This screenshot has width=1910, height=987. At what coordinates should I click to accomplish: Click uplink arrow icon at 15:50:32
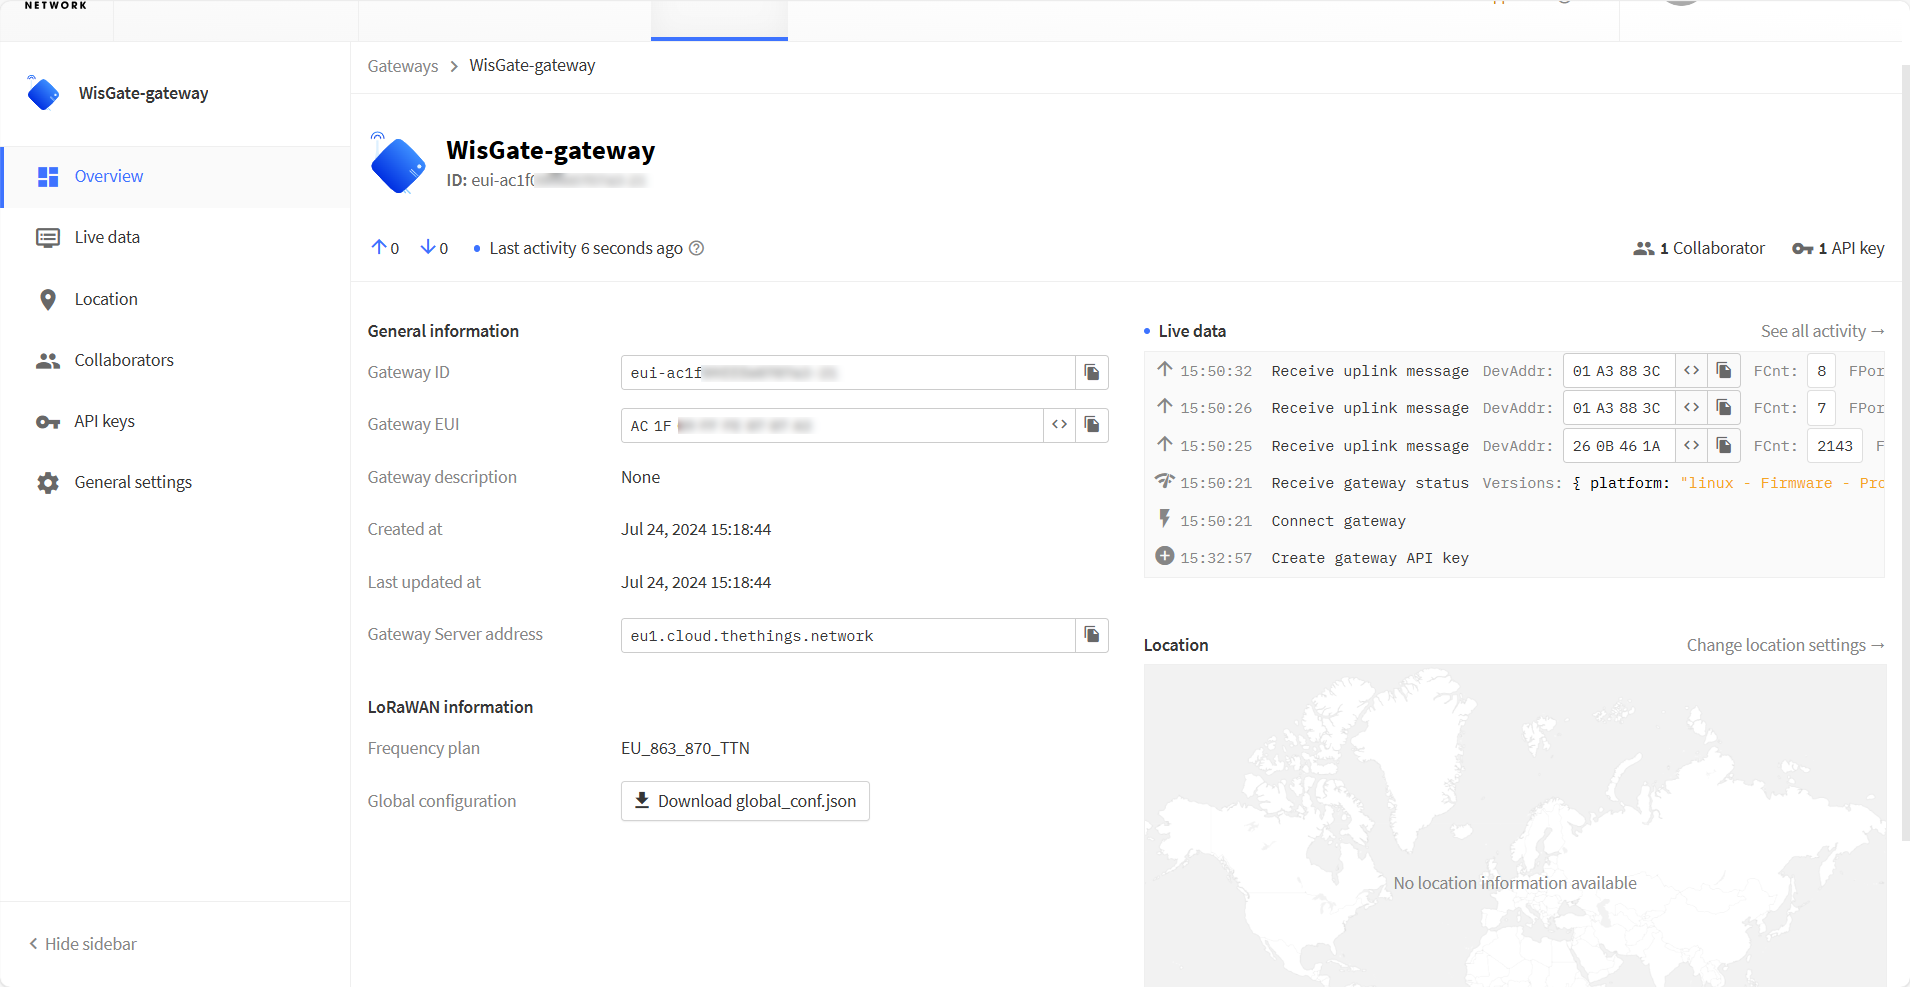coord(1165,369)
